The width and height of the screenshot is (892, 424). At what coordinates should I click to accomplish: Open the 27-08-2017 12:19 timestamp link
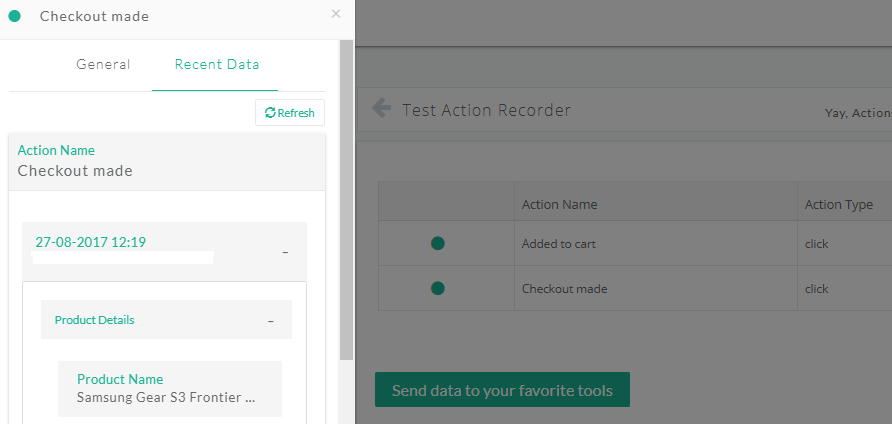[x=90, y=242]
